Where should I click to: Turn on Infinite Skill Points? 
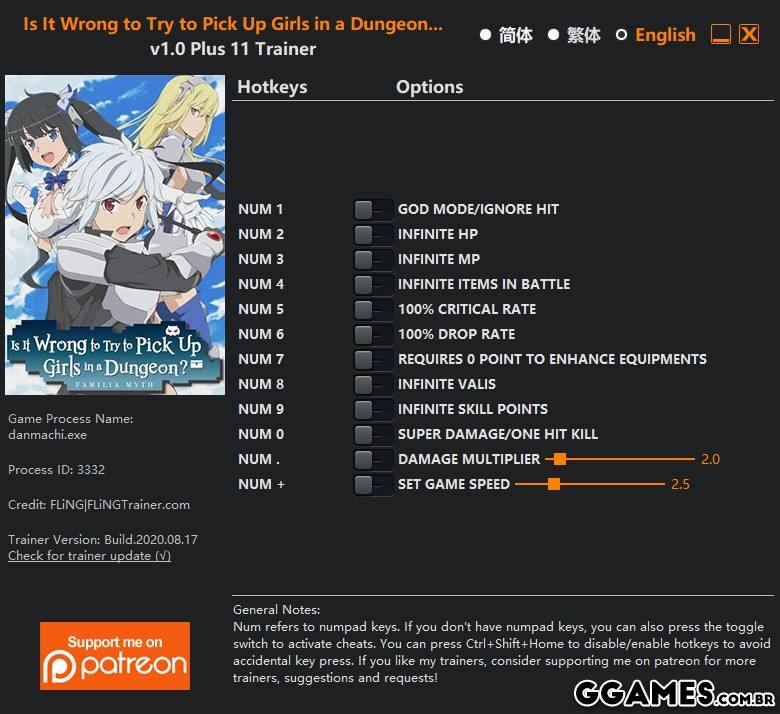click(373, 409)
